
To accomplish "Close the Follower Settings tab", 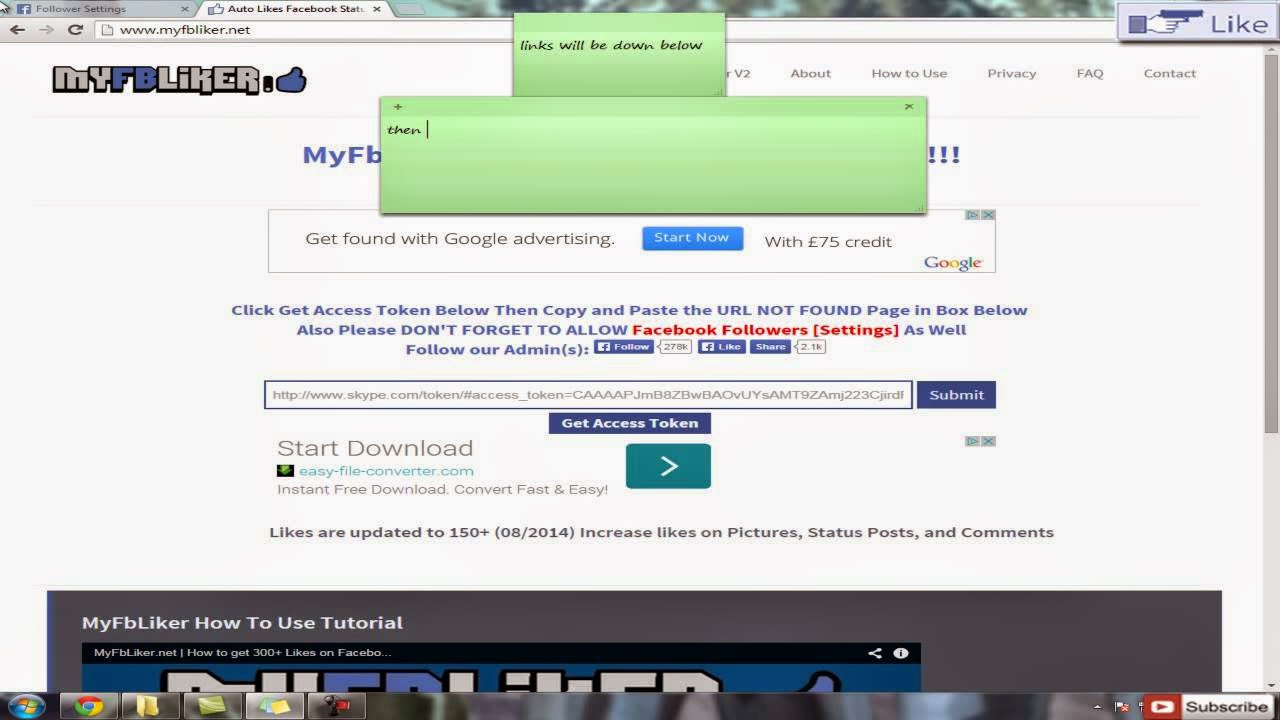I will coord(184,9).
